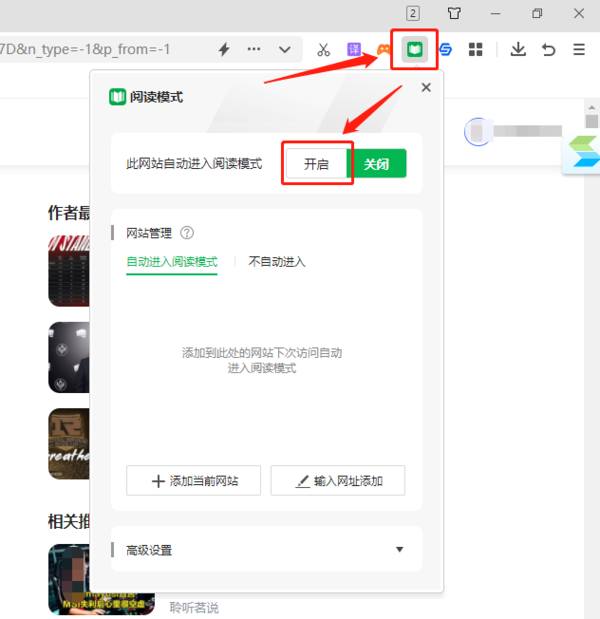Click the address bar URL text
600x619 pixels.
[85, 49]
